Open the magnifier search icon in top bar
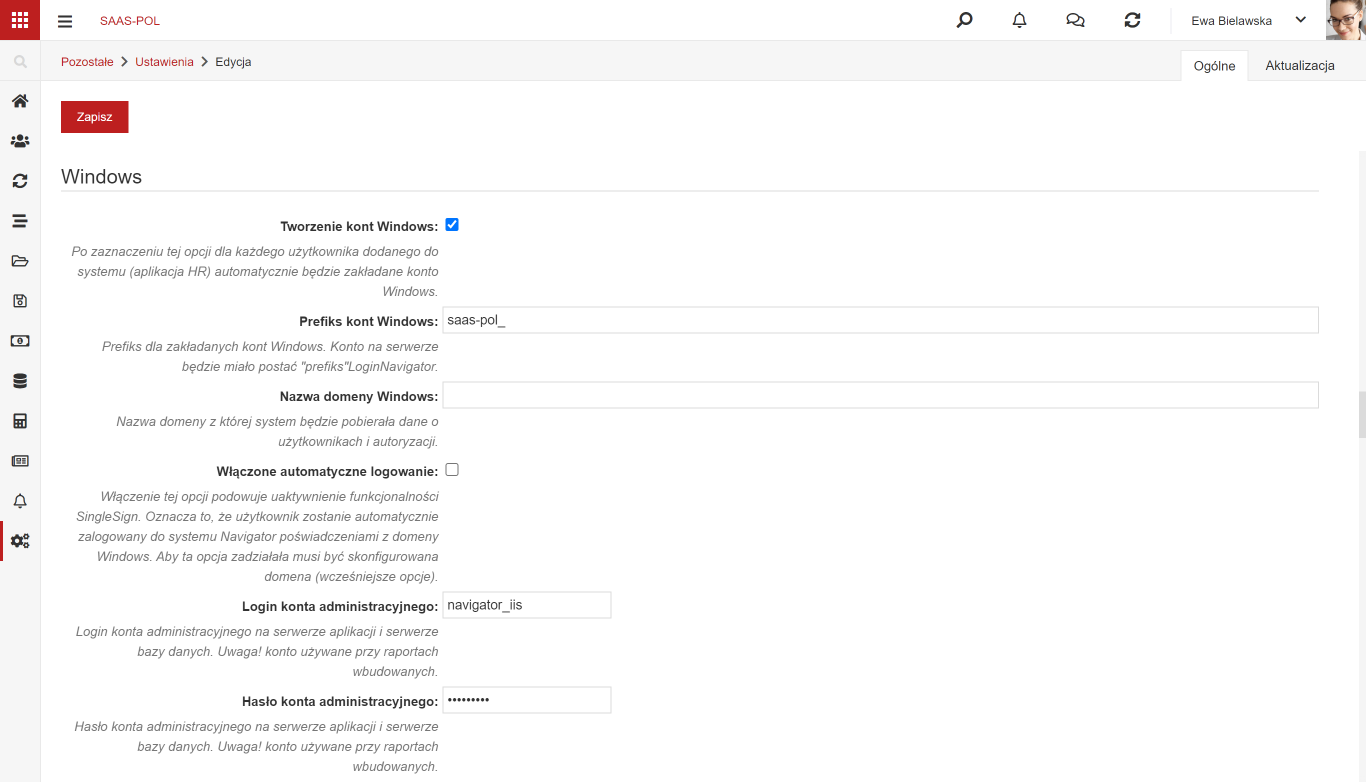This screenshot has height=782, width=1366. [x=964, y=20]
